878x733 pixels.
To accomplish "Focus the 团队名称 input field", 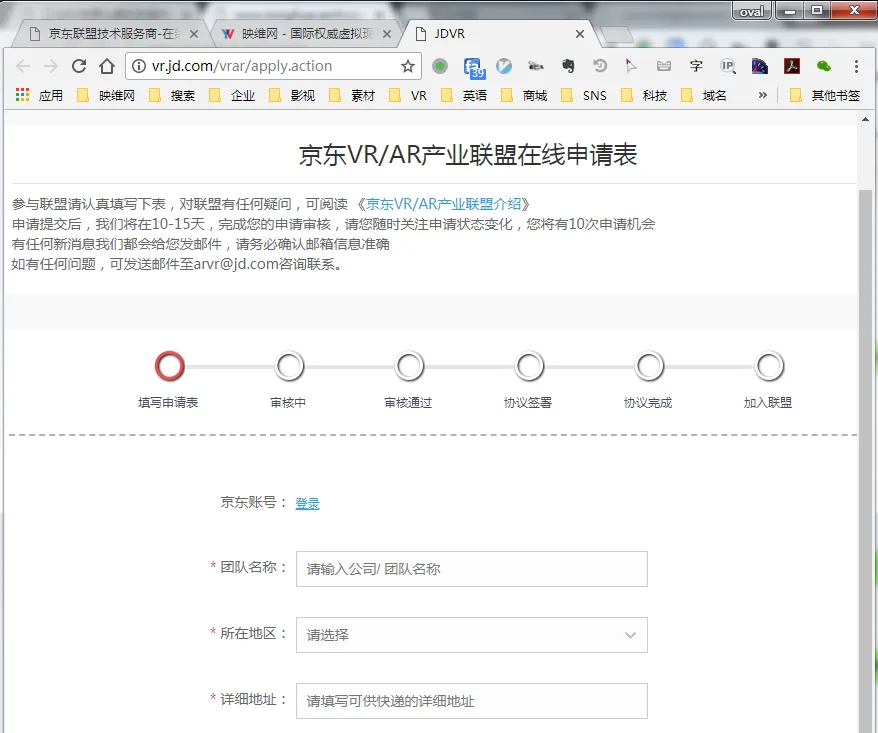I will point(471,569).
